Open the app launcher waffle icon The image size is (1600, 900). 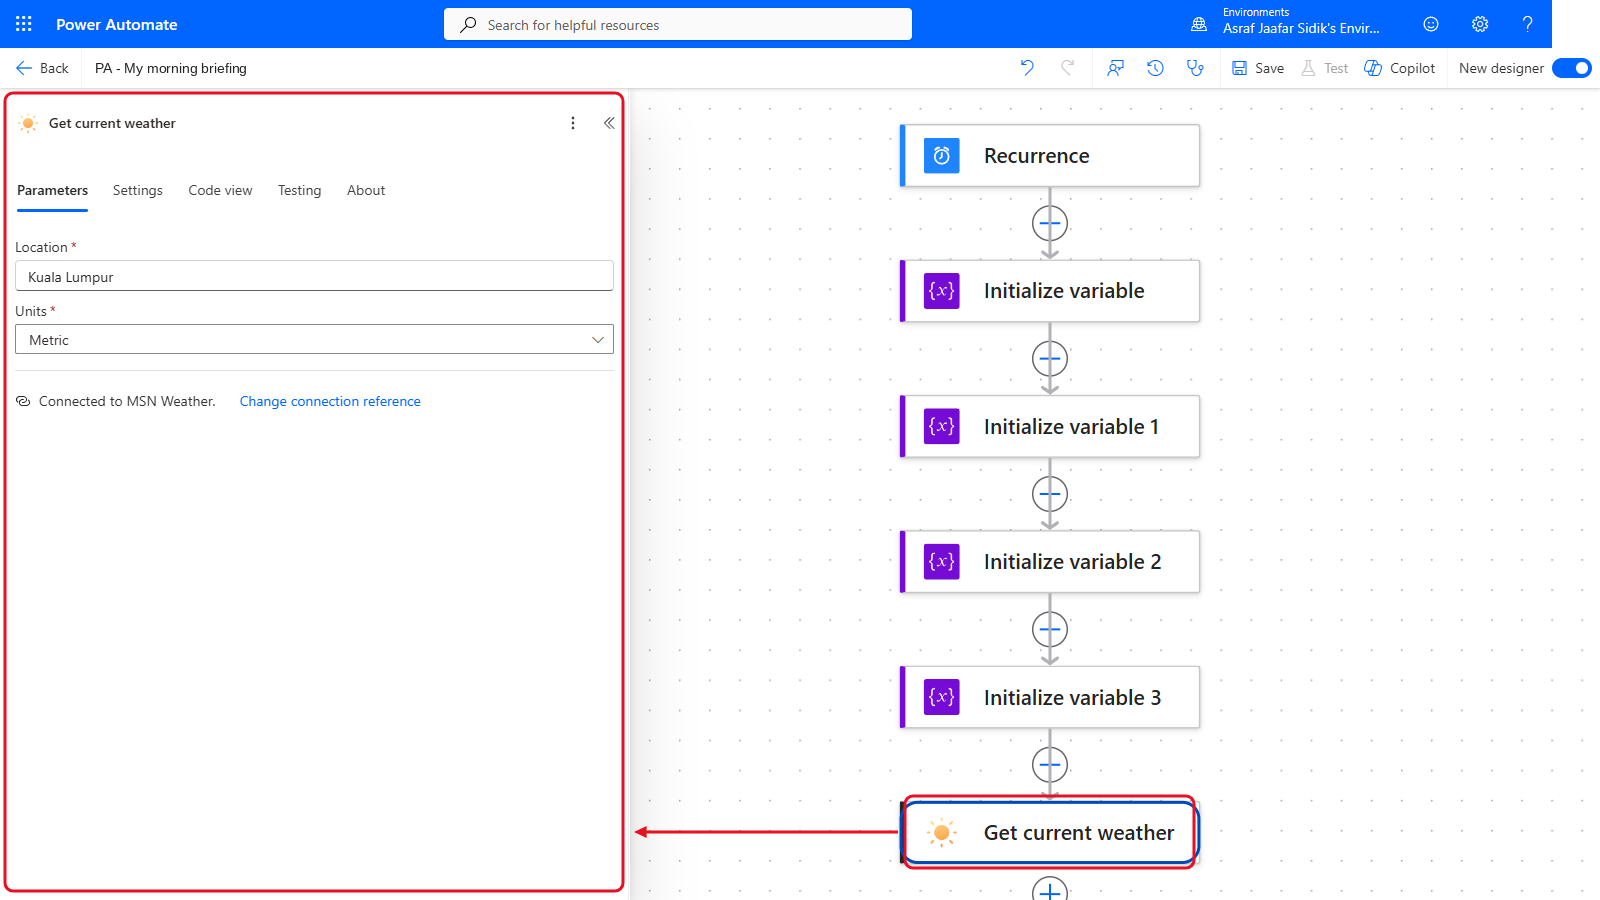24,24
